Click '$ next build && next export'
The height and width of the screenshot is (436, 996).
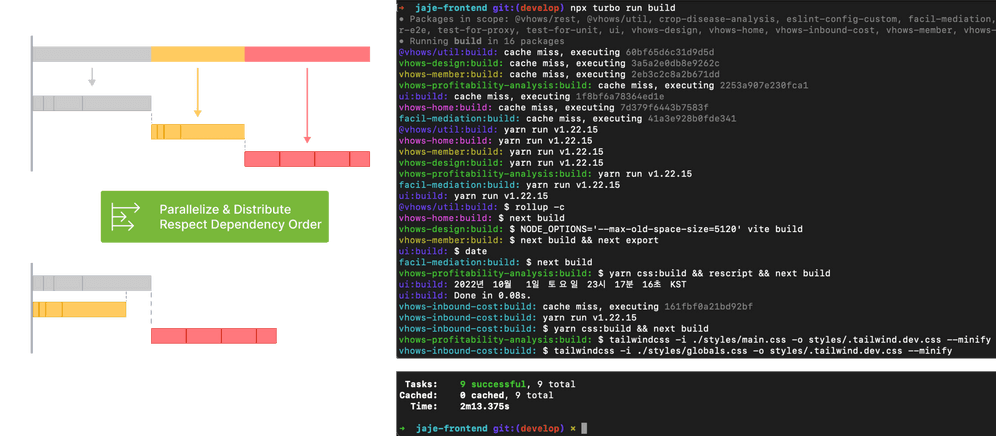tap(586, 240)
